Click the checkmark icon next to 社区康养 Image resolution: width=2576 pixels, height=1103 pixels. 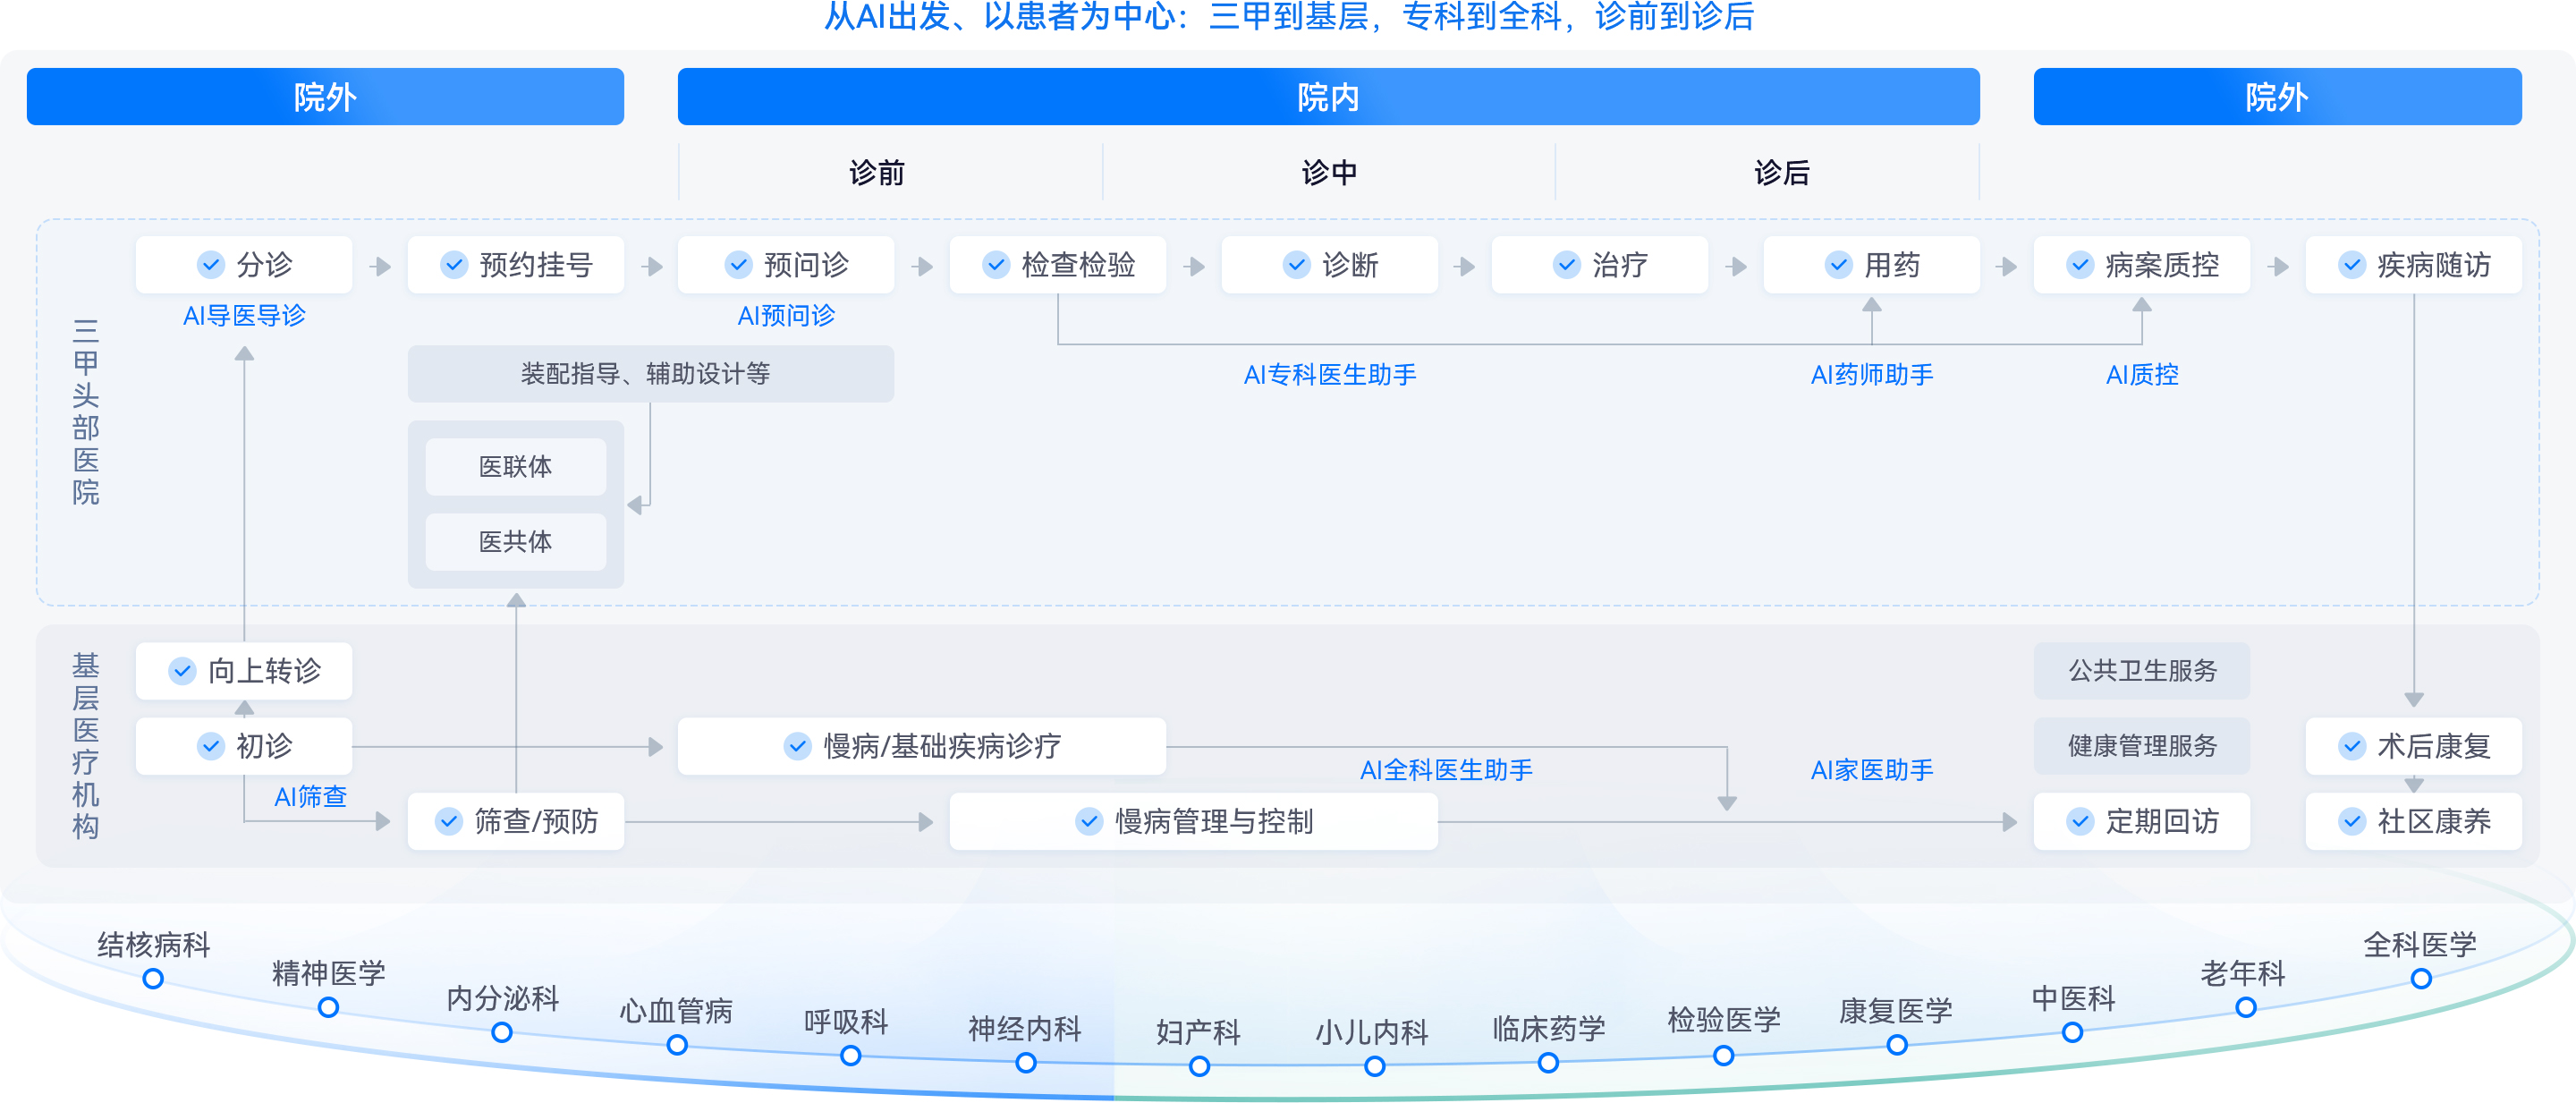point(2352,822)
